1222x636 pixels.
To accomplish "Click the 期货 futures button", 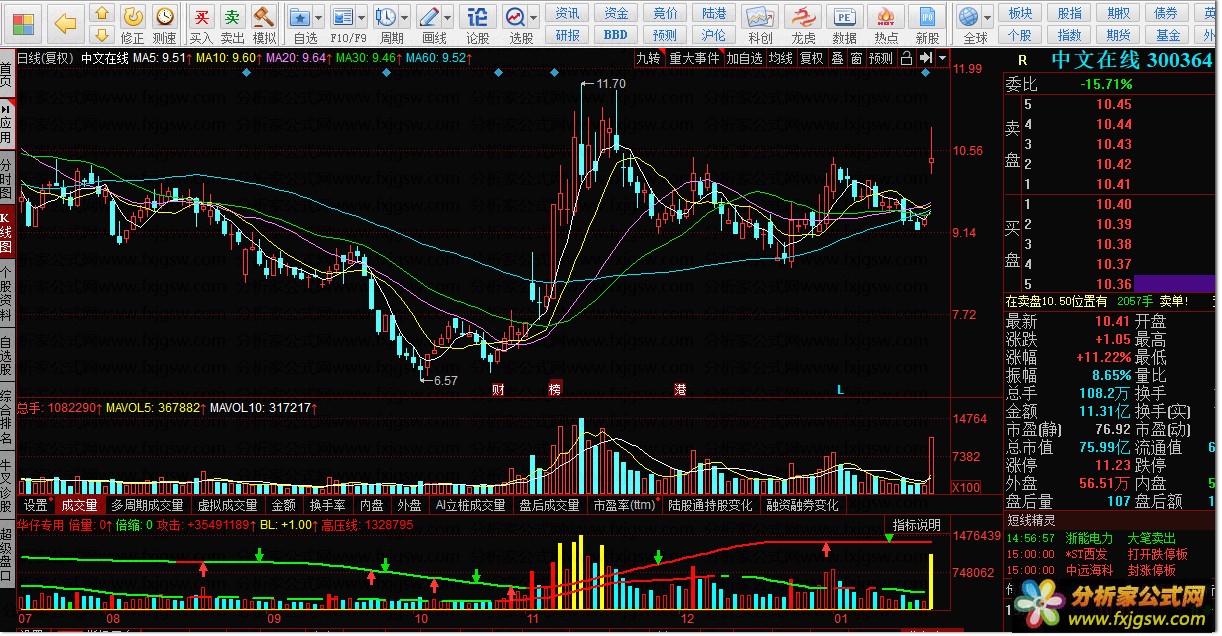I will pyautogui.click(x=1118, y=35).
